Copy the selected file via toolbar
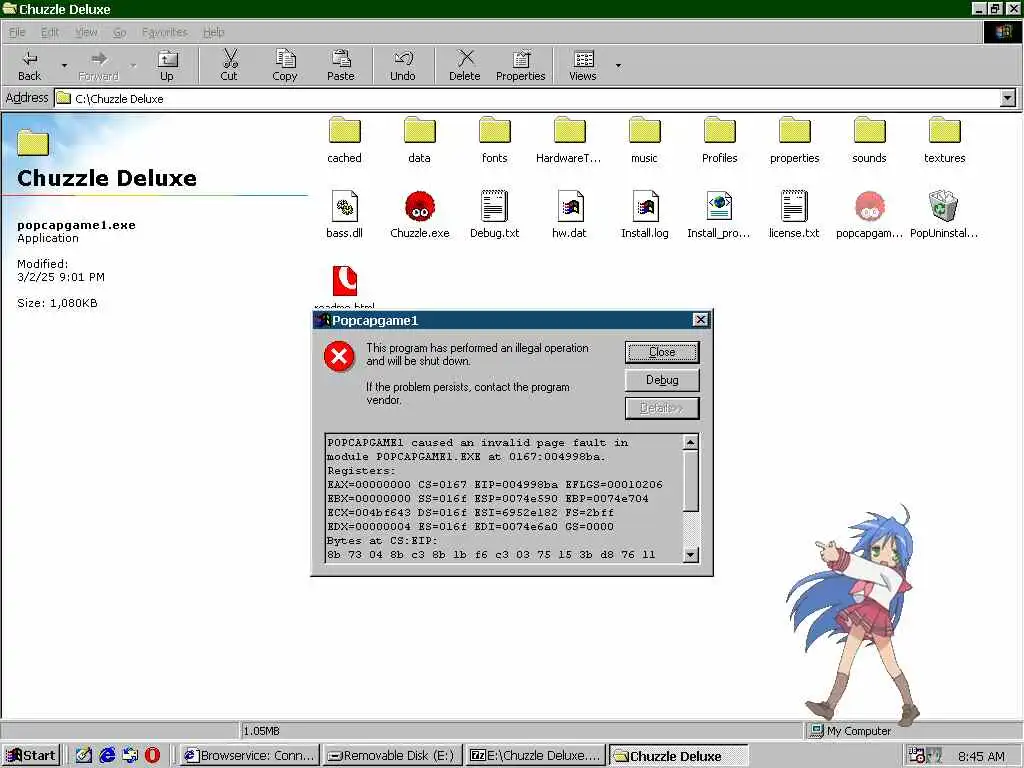 click(x=285, y=65)
